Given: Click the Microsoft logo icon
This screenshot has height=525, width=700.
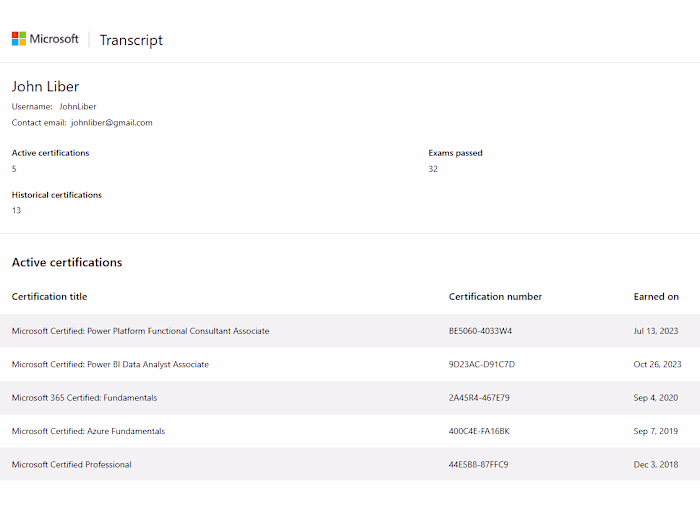Looking at the screenshot, I should coord(19,39).
